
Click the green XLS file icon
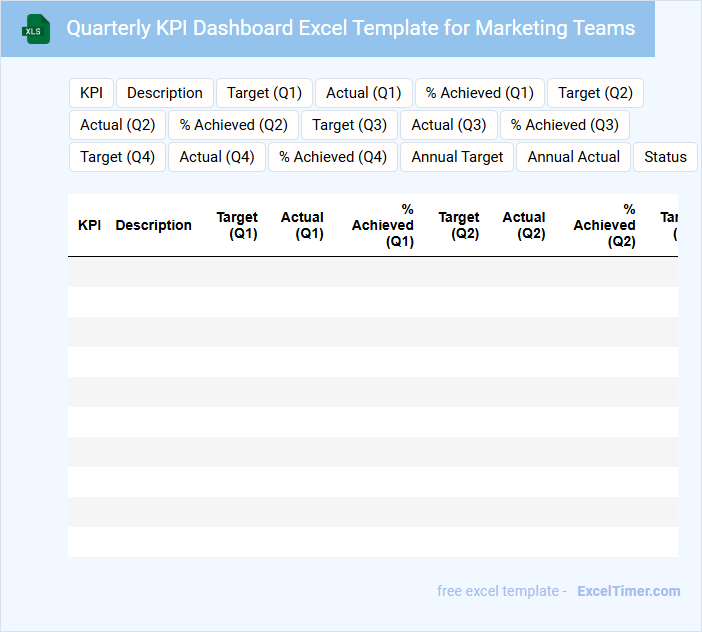coord(36,29)
